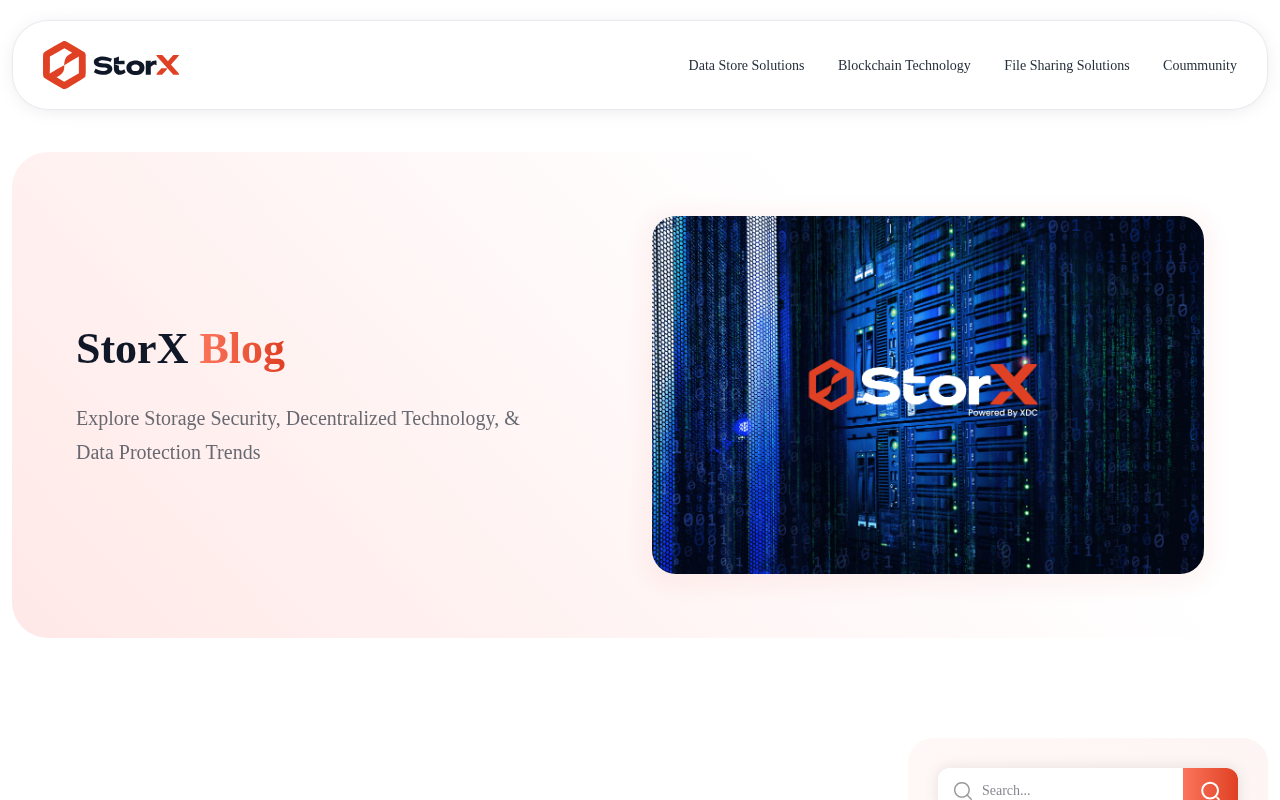Open the Data Store Solutions menu
The width and height of the screenshot is (1280, 800).
click(x=746, y=65)
